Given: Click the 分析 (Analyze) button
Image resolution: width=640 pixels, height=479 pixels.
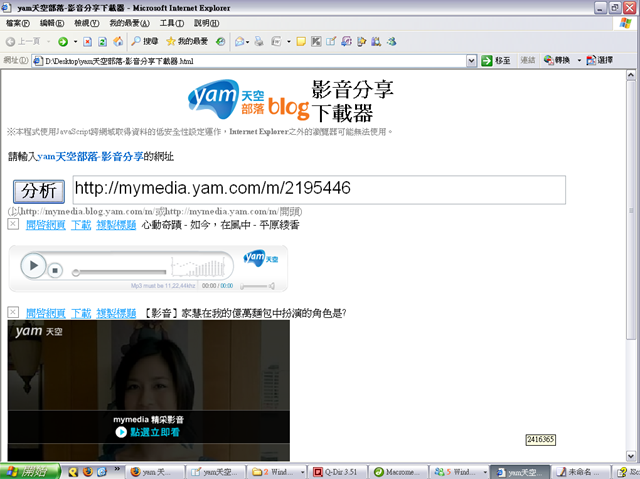Looking at the screenshot, I should click(x=39, y=191).
